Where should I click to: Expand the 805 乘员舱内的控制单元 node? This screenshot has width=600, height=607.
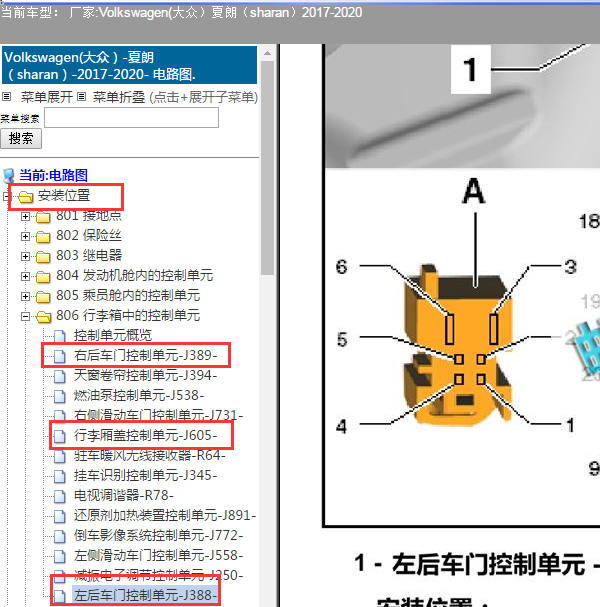click(x=25, y=297)
